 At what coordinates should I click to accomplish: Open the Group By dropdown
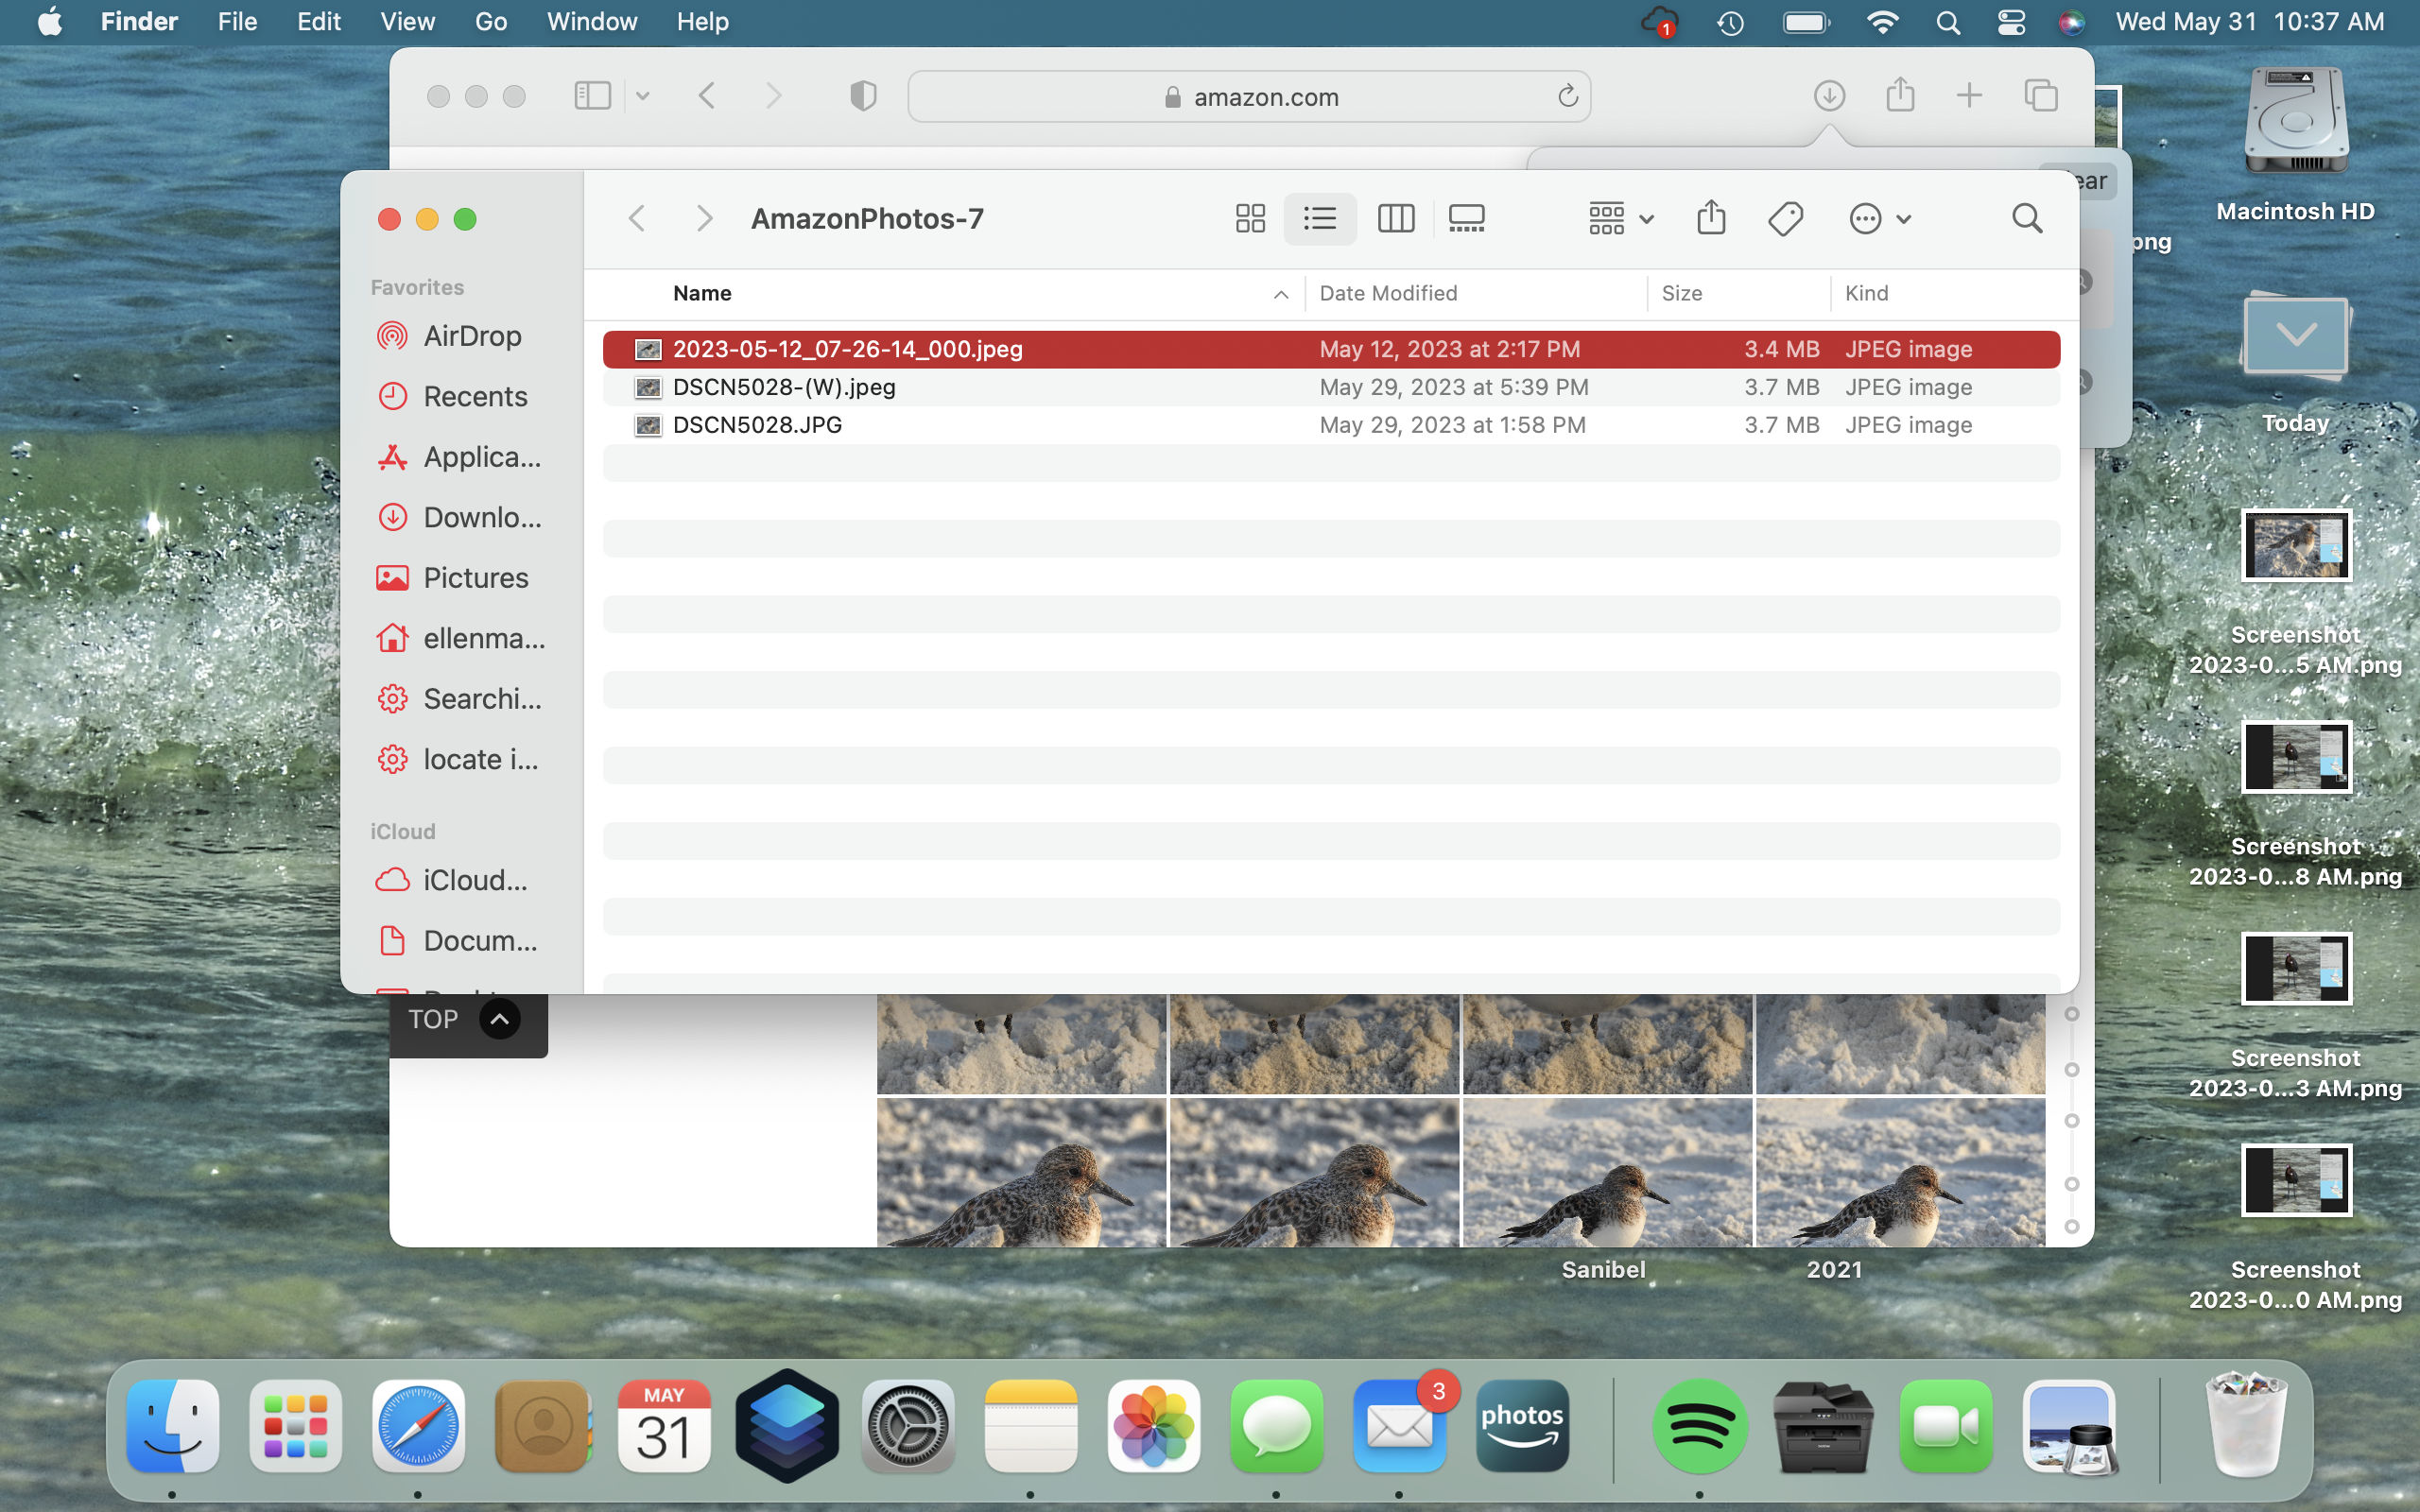coord(1620,218)
